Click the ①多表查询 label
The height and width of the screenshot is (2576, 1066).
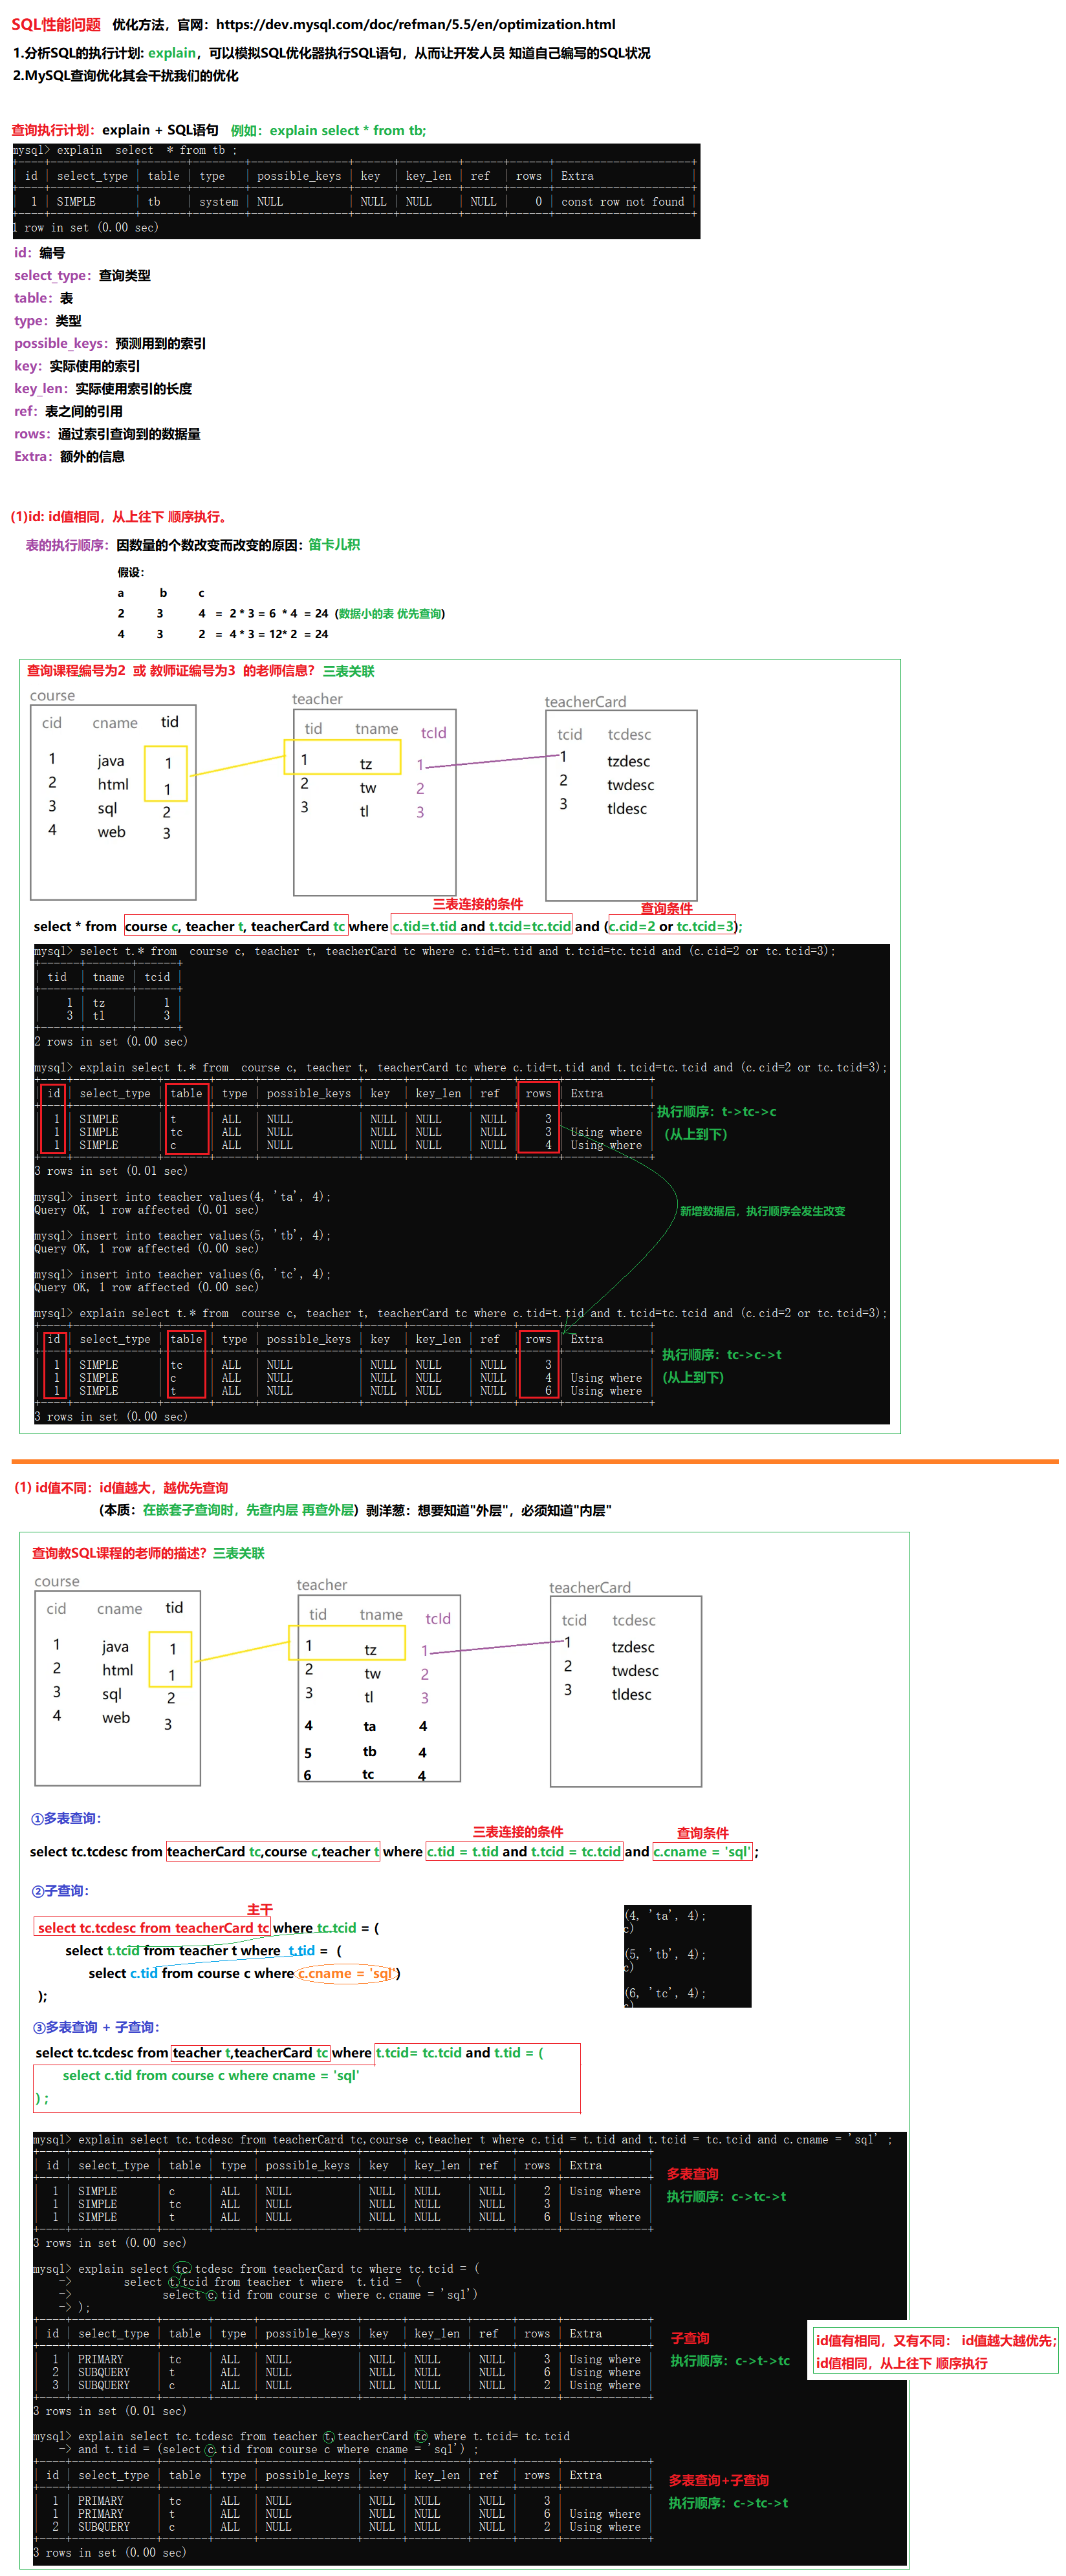[x=66, y=1818]
